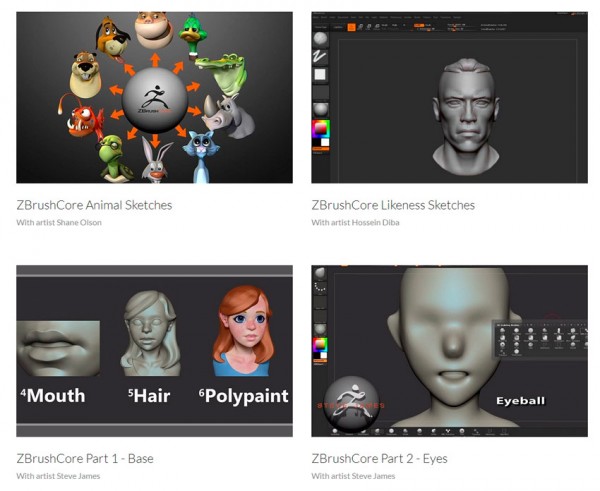Click the brush sphere icon in the Likeness Sketches thumbnail
The image size is (600, 491).
tap(321, 38)
